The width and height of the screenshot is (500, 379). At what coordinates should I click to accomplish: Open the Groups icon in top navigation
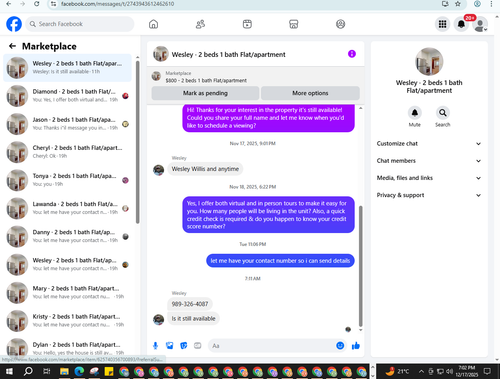coord(340,24)
